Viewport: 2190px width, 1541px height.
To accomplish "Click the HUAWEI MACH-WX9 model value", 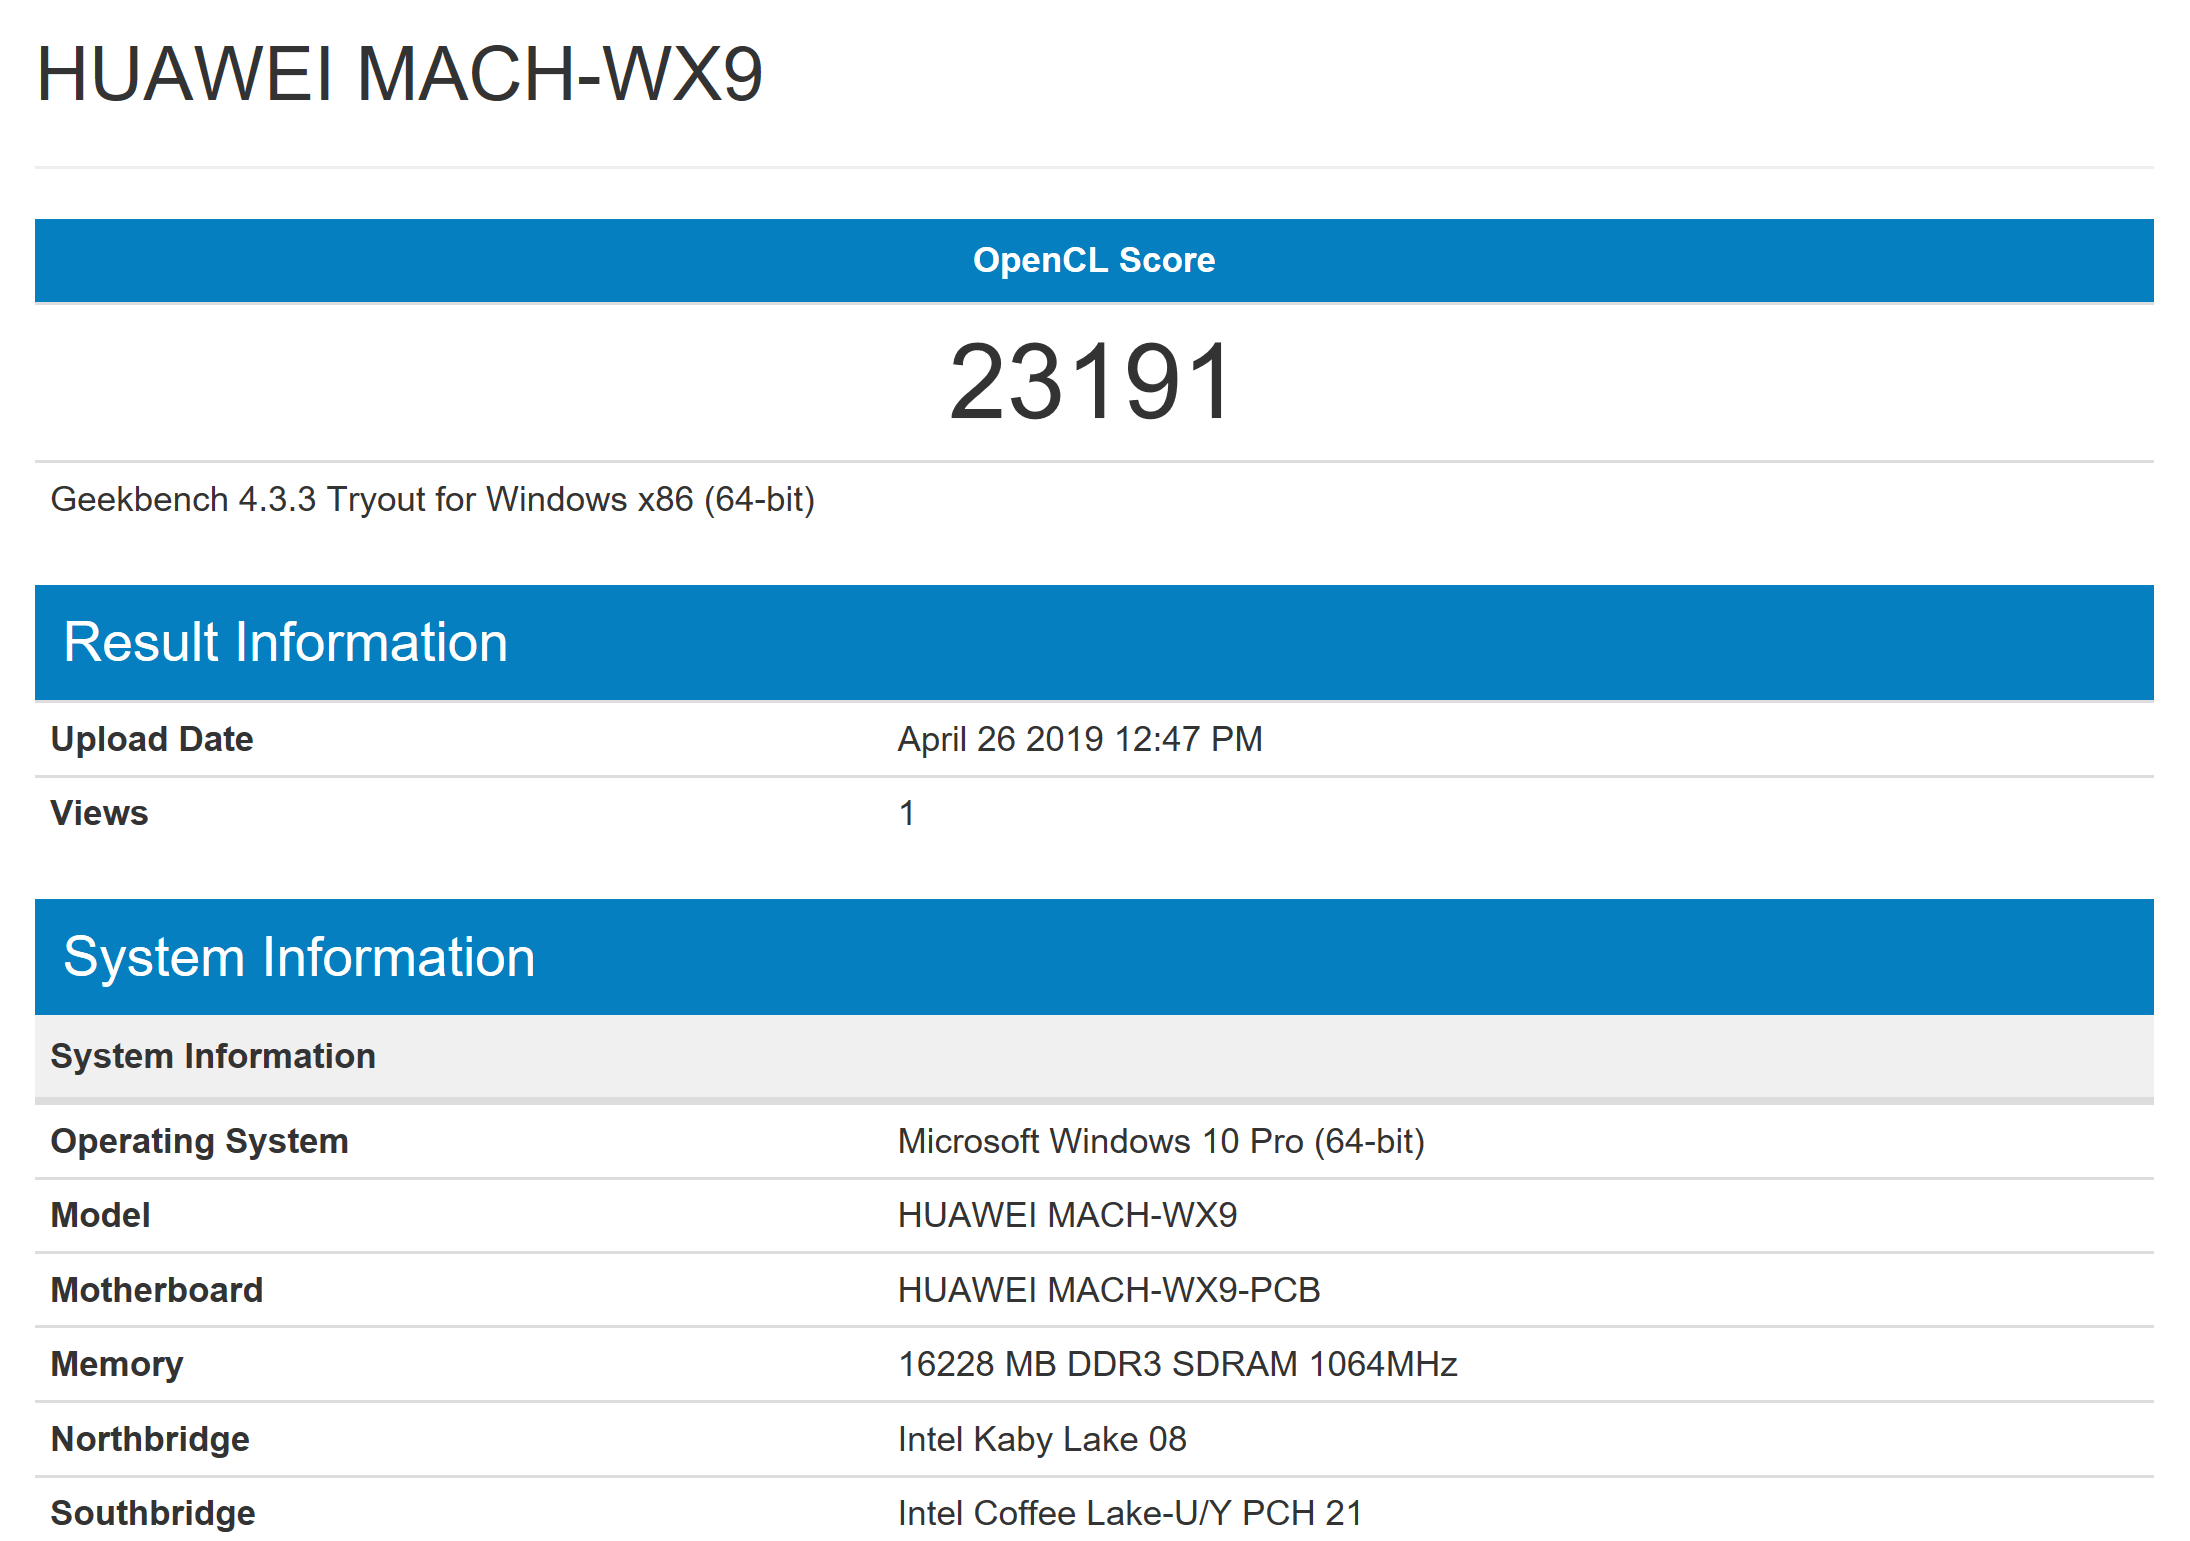I will pyautogui.click(x=1067, y=1215).
